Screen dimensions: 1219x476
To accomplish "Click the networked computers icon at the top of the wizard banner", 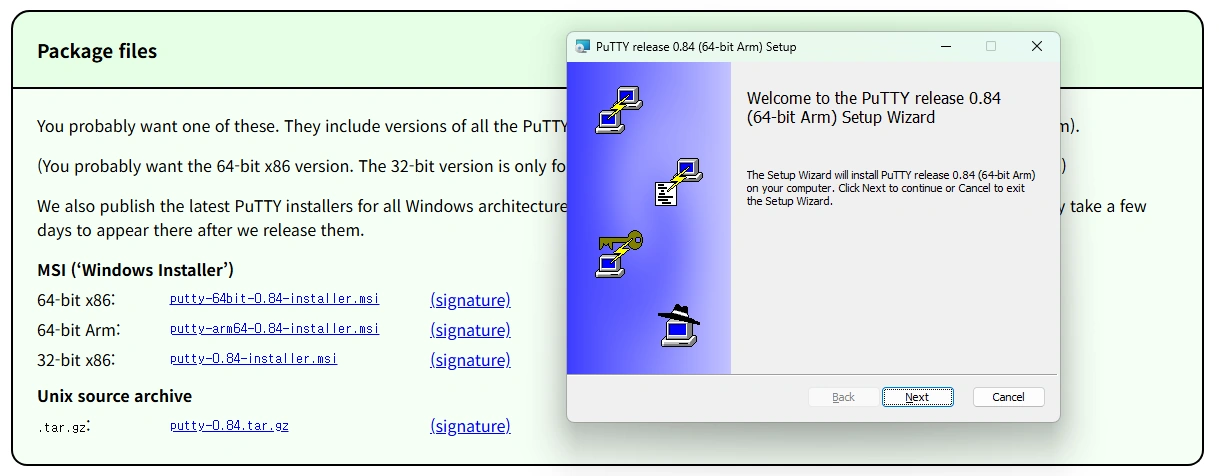I will pos(619,110).
